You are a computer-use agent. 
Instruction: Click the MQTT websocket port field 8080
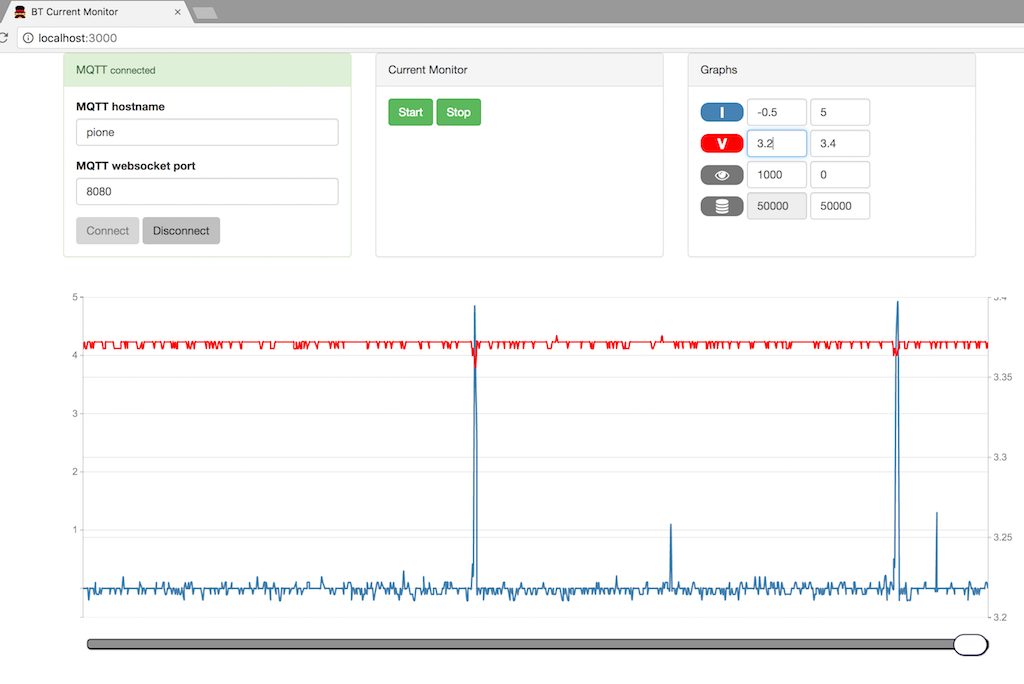tap(207, 191)
